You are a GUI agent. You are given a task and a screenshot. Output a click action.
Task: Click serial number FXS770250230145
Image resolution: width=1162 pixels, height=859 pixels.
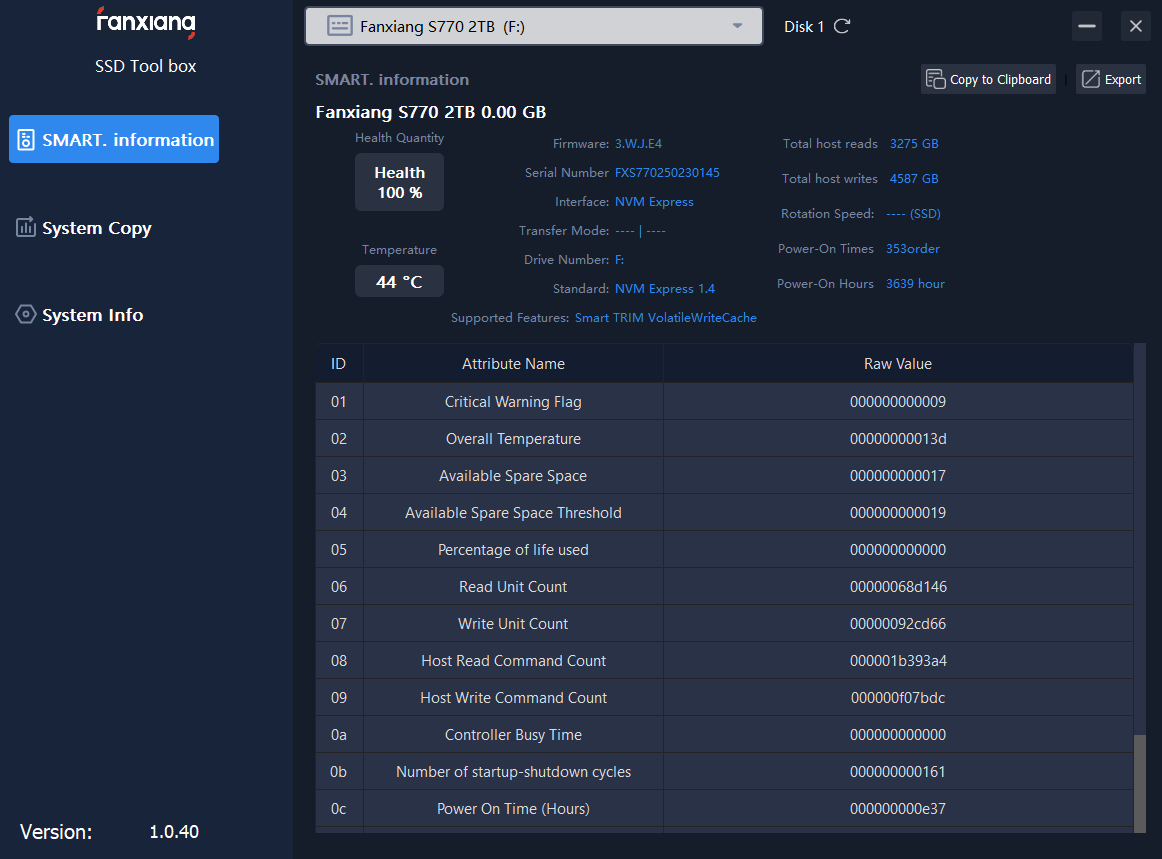click(x=667, y=173)
